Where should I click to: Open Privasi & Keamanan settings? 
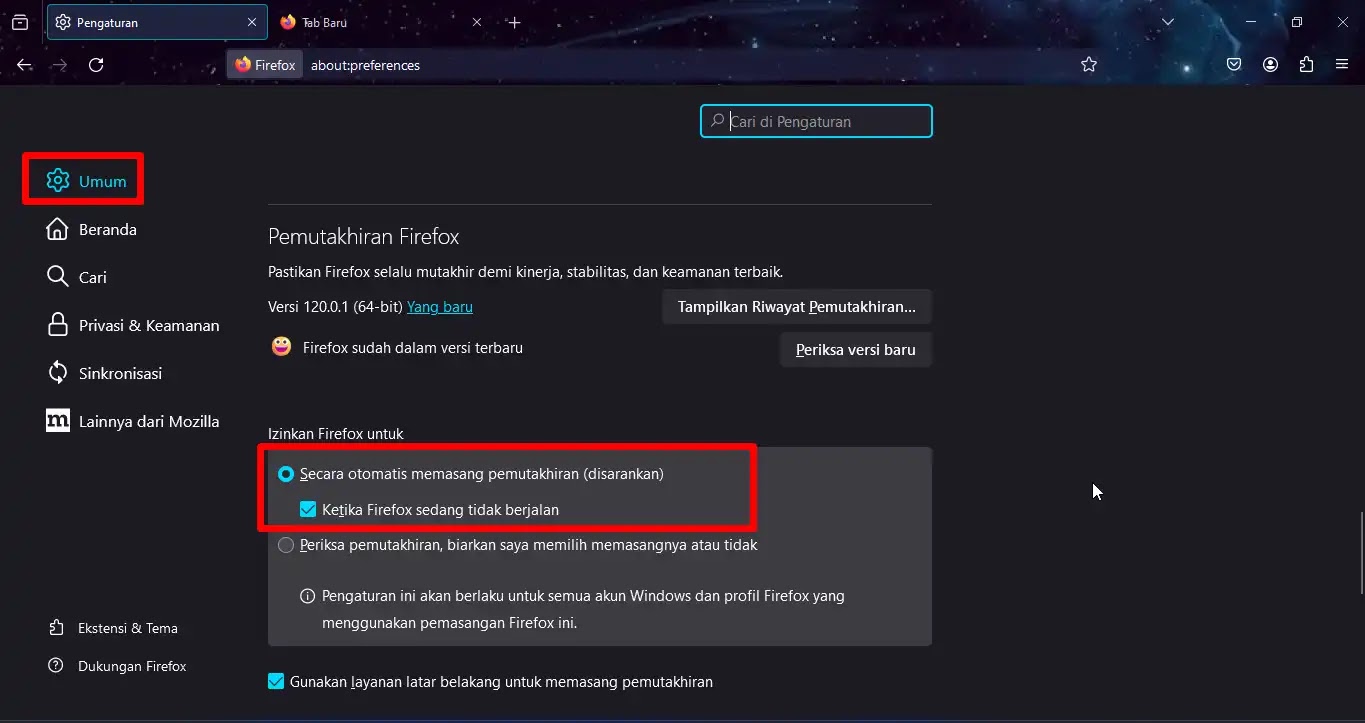tap(134, 325)
